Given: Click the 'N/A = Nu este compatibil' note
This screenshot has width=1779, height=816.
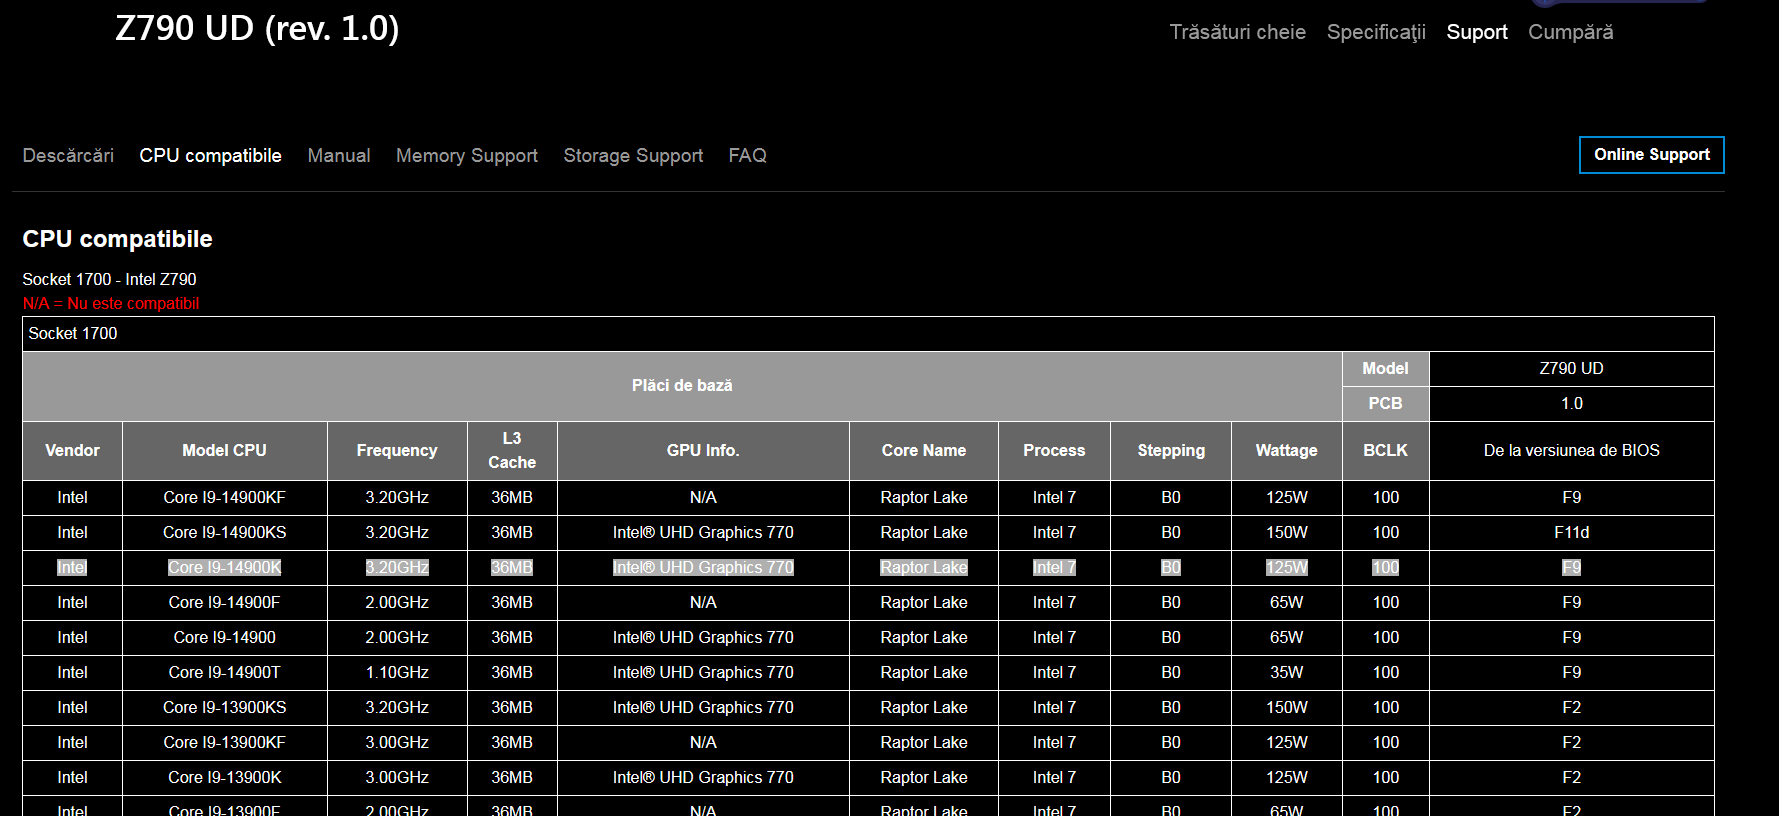Looking at the screenshot, I should pyautogui.click(x=111, y=303).
